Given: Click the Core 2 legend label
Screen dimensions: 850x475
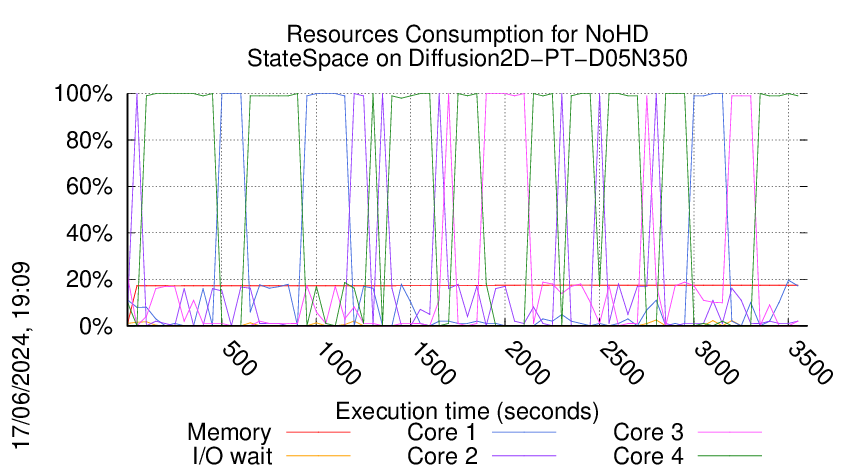Looking at the screenshot, I should 442,456.
